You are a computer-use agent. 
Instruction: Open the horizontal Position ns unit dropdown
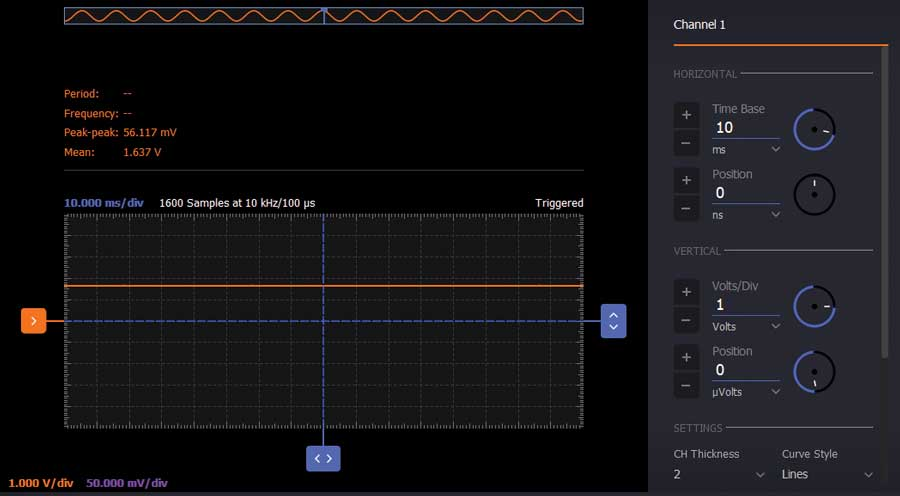click(746, 214)
